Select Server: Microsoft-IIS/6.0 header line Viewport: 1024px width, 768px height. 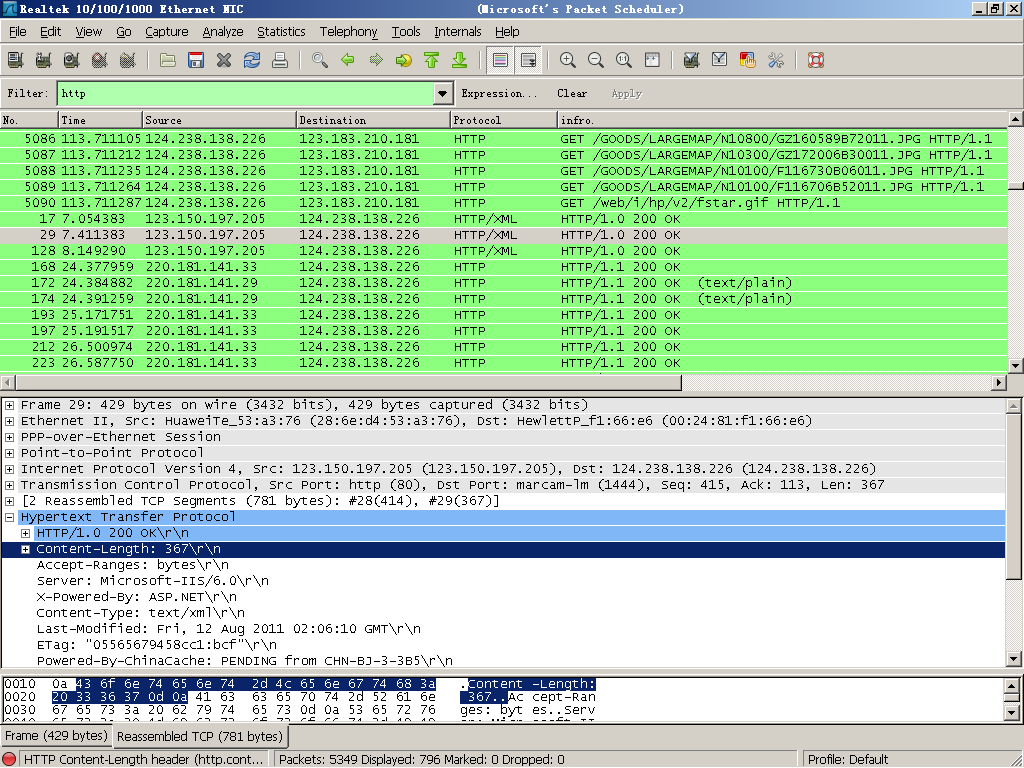coord(153,581)
